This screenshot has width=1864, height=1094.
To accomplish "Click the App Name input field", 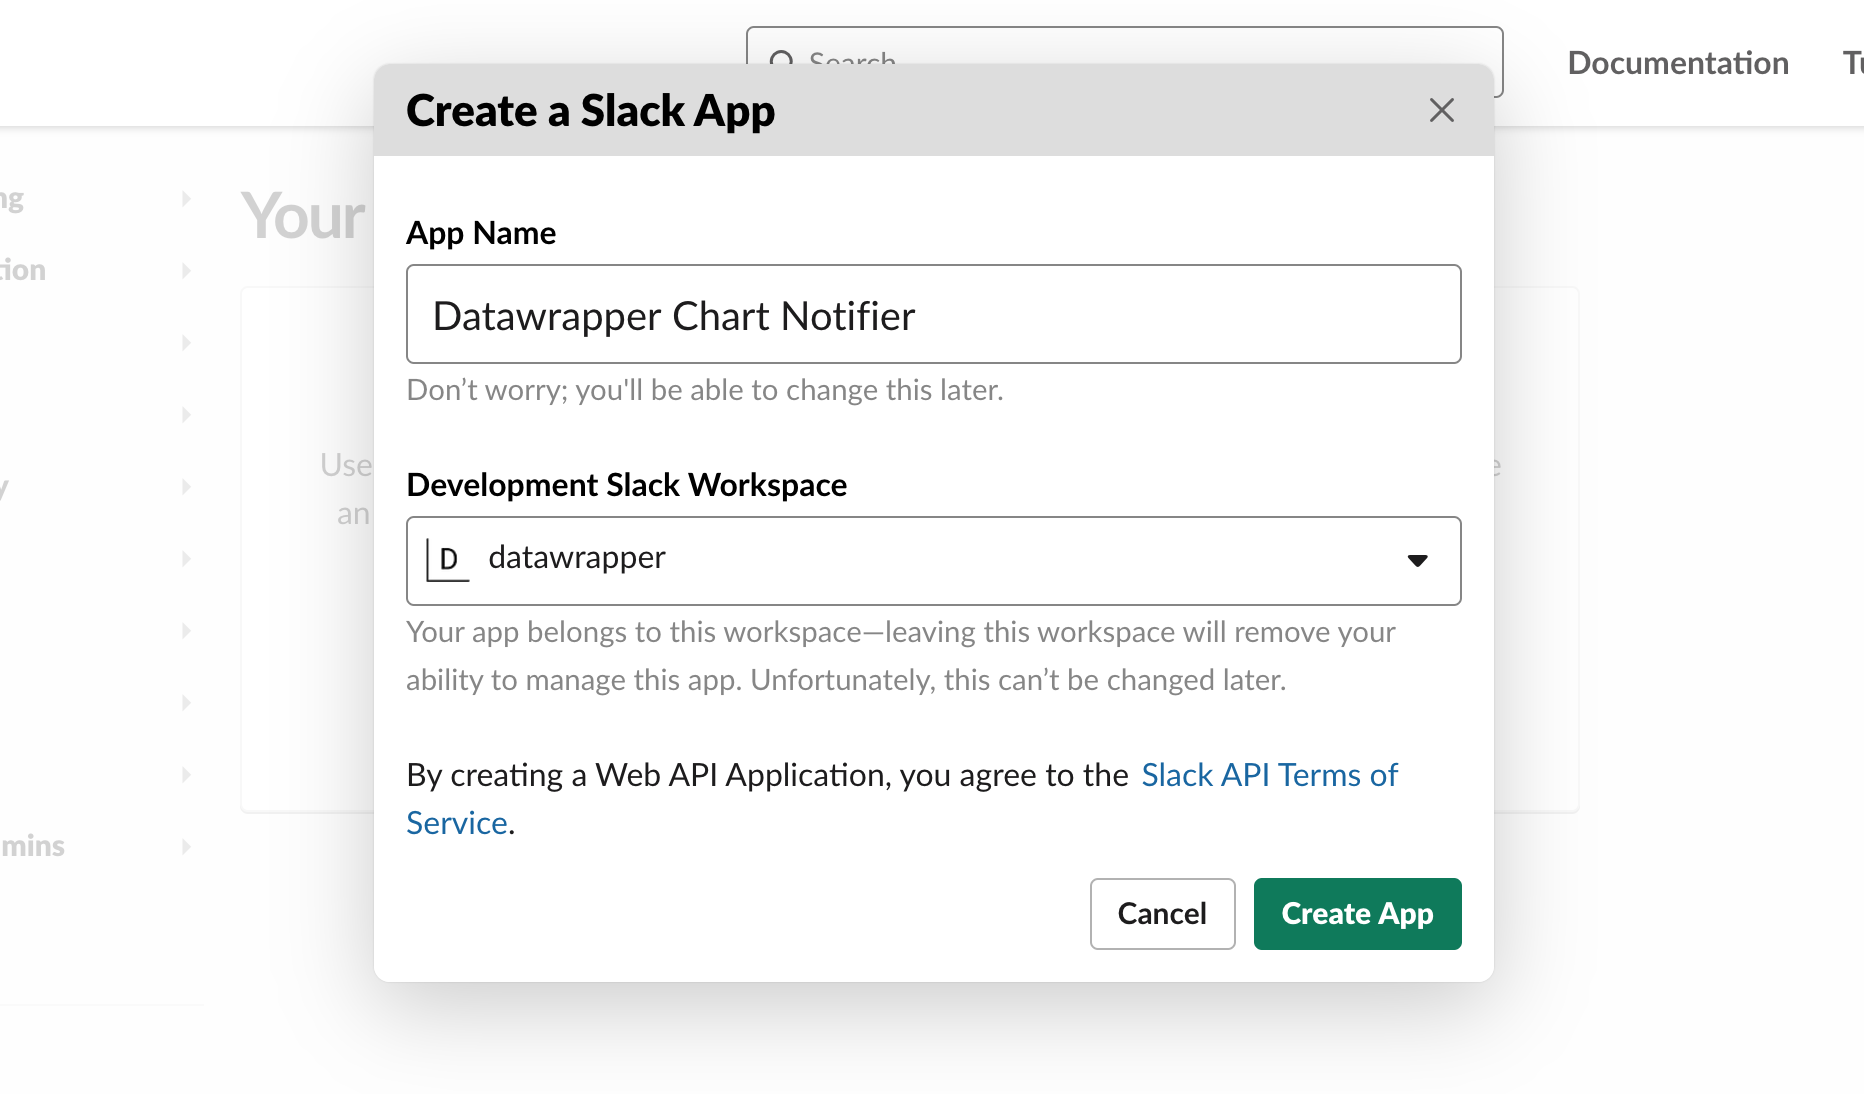I will (x=933, y=314).
